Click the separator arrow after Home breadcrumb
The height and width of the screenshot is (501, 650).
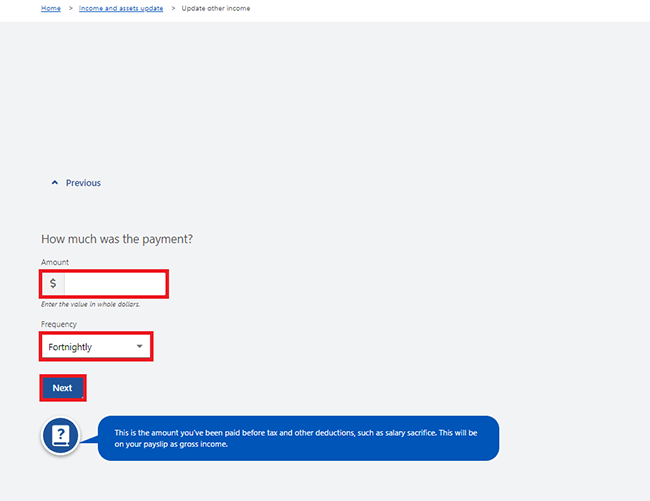click(70, 8)
